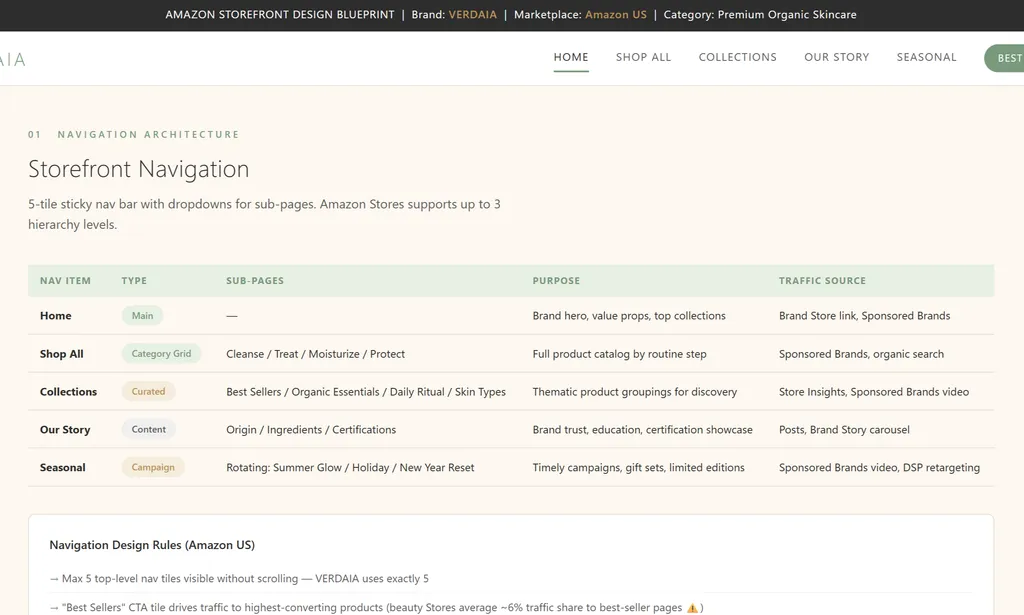Click 'Timely campaigns, gift sets, limited editions'
This screenshot has width=1024, height=615.
tap(638, 467)
